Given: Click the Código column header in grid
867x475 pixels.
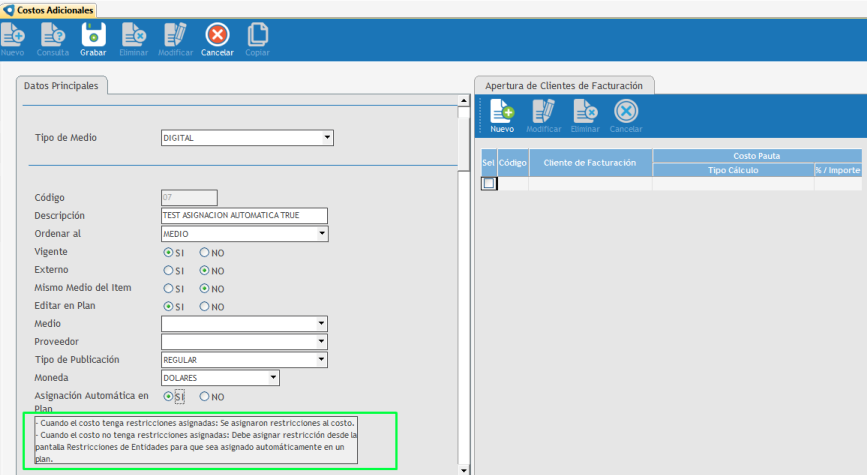Looking at the screenshot, I should coord(512,162).
